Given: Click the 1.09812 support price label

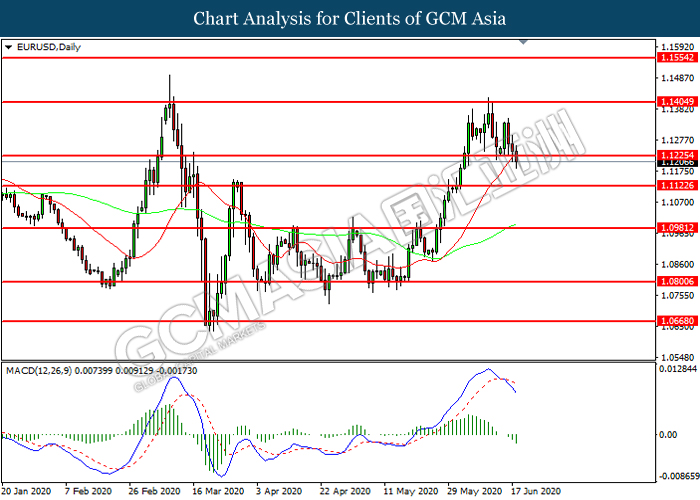Looking at the screenshot, I should (x=677, y=228).
